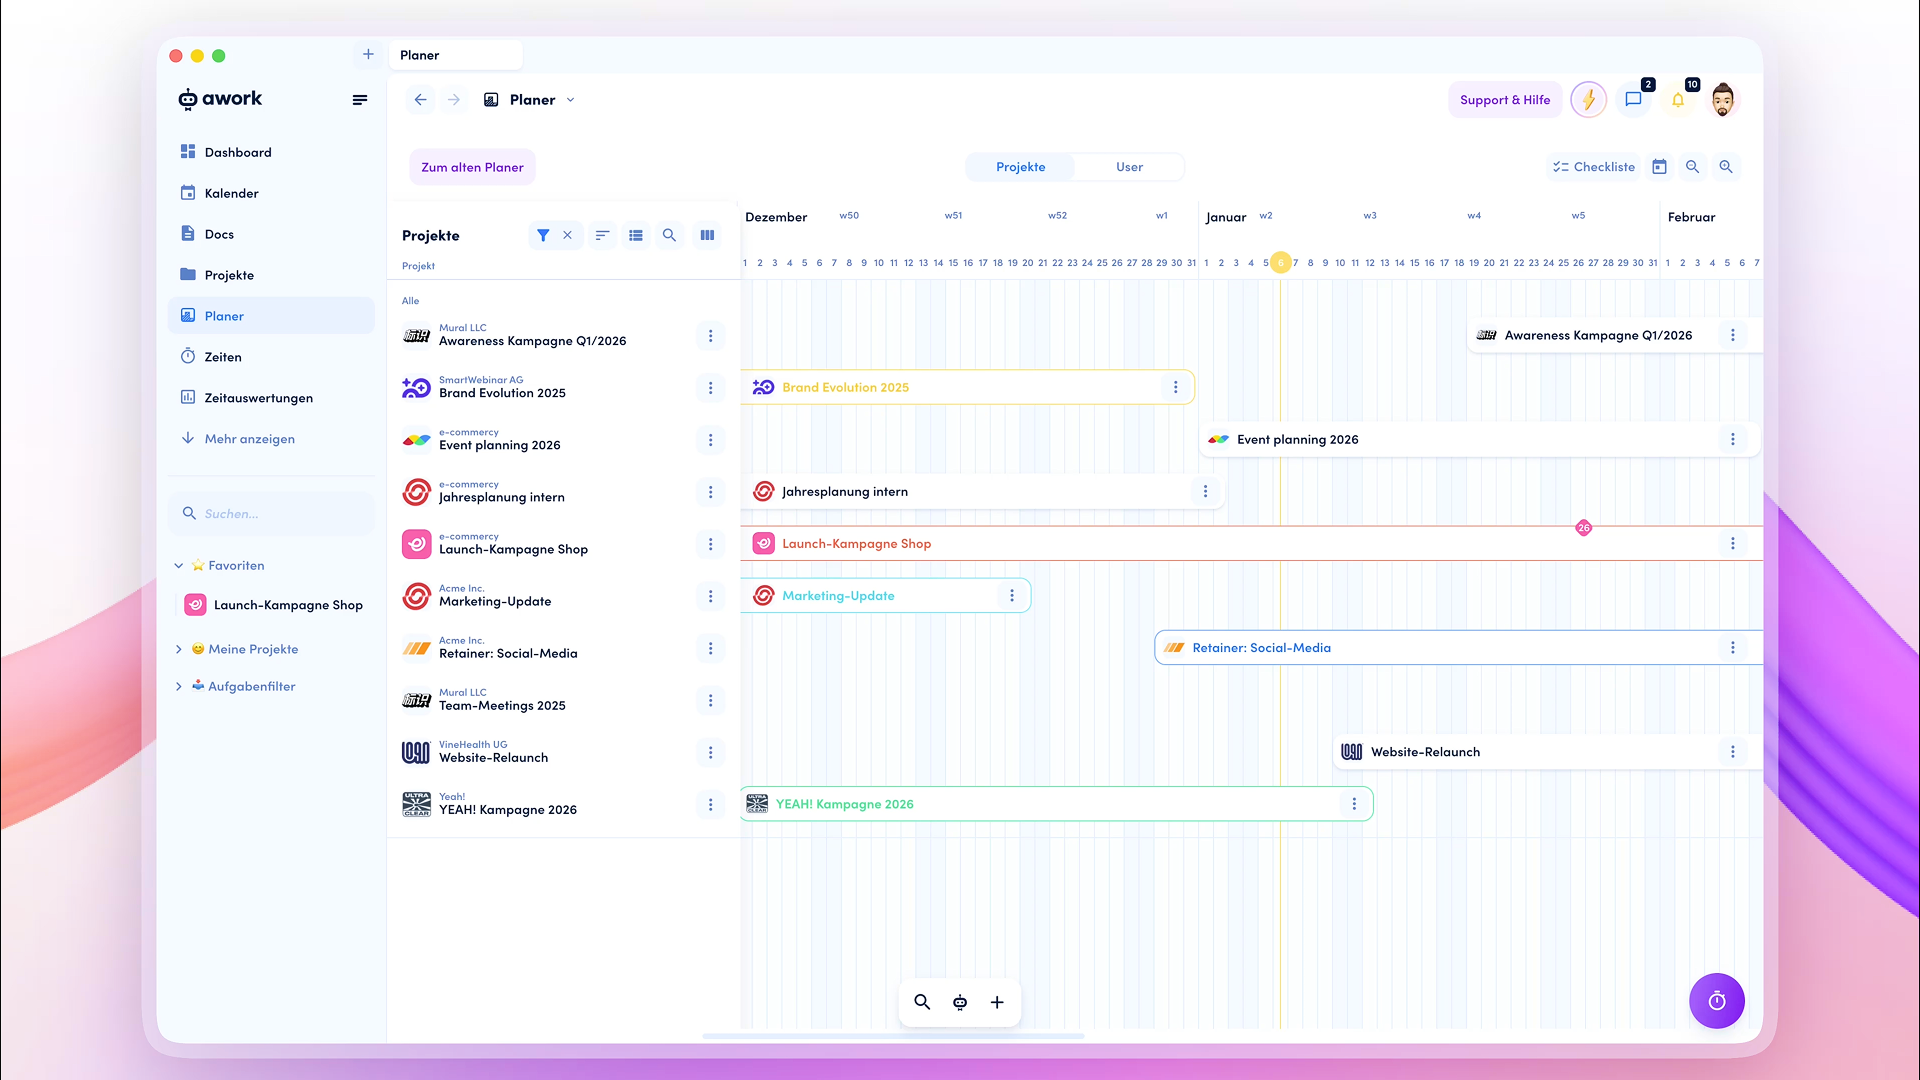This screenshot has width=1920, height=1080.
Task: Open the notifications bell icon
Action: tap(1678, 99)
